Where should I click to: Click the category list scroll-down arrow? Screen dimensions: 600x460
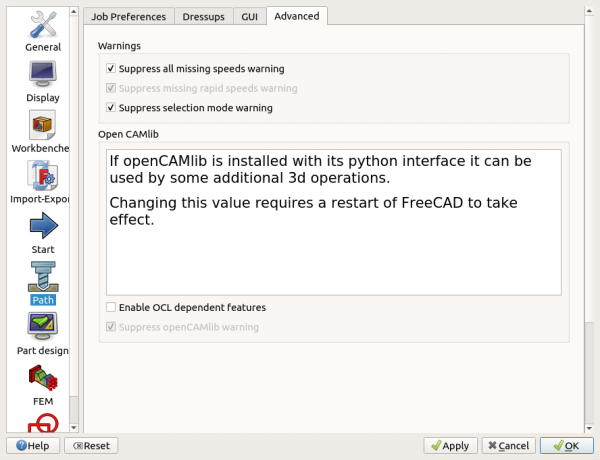(x=74, y=427)
